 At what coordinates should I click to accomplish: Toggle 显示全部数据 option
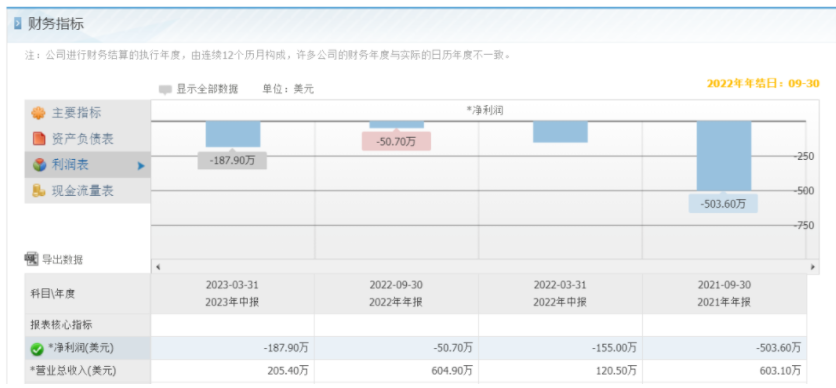tap(207, 89)
